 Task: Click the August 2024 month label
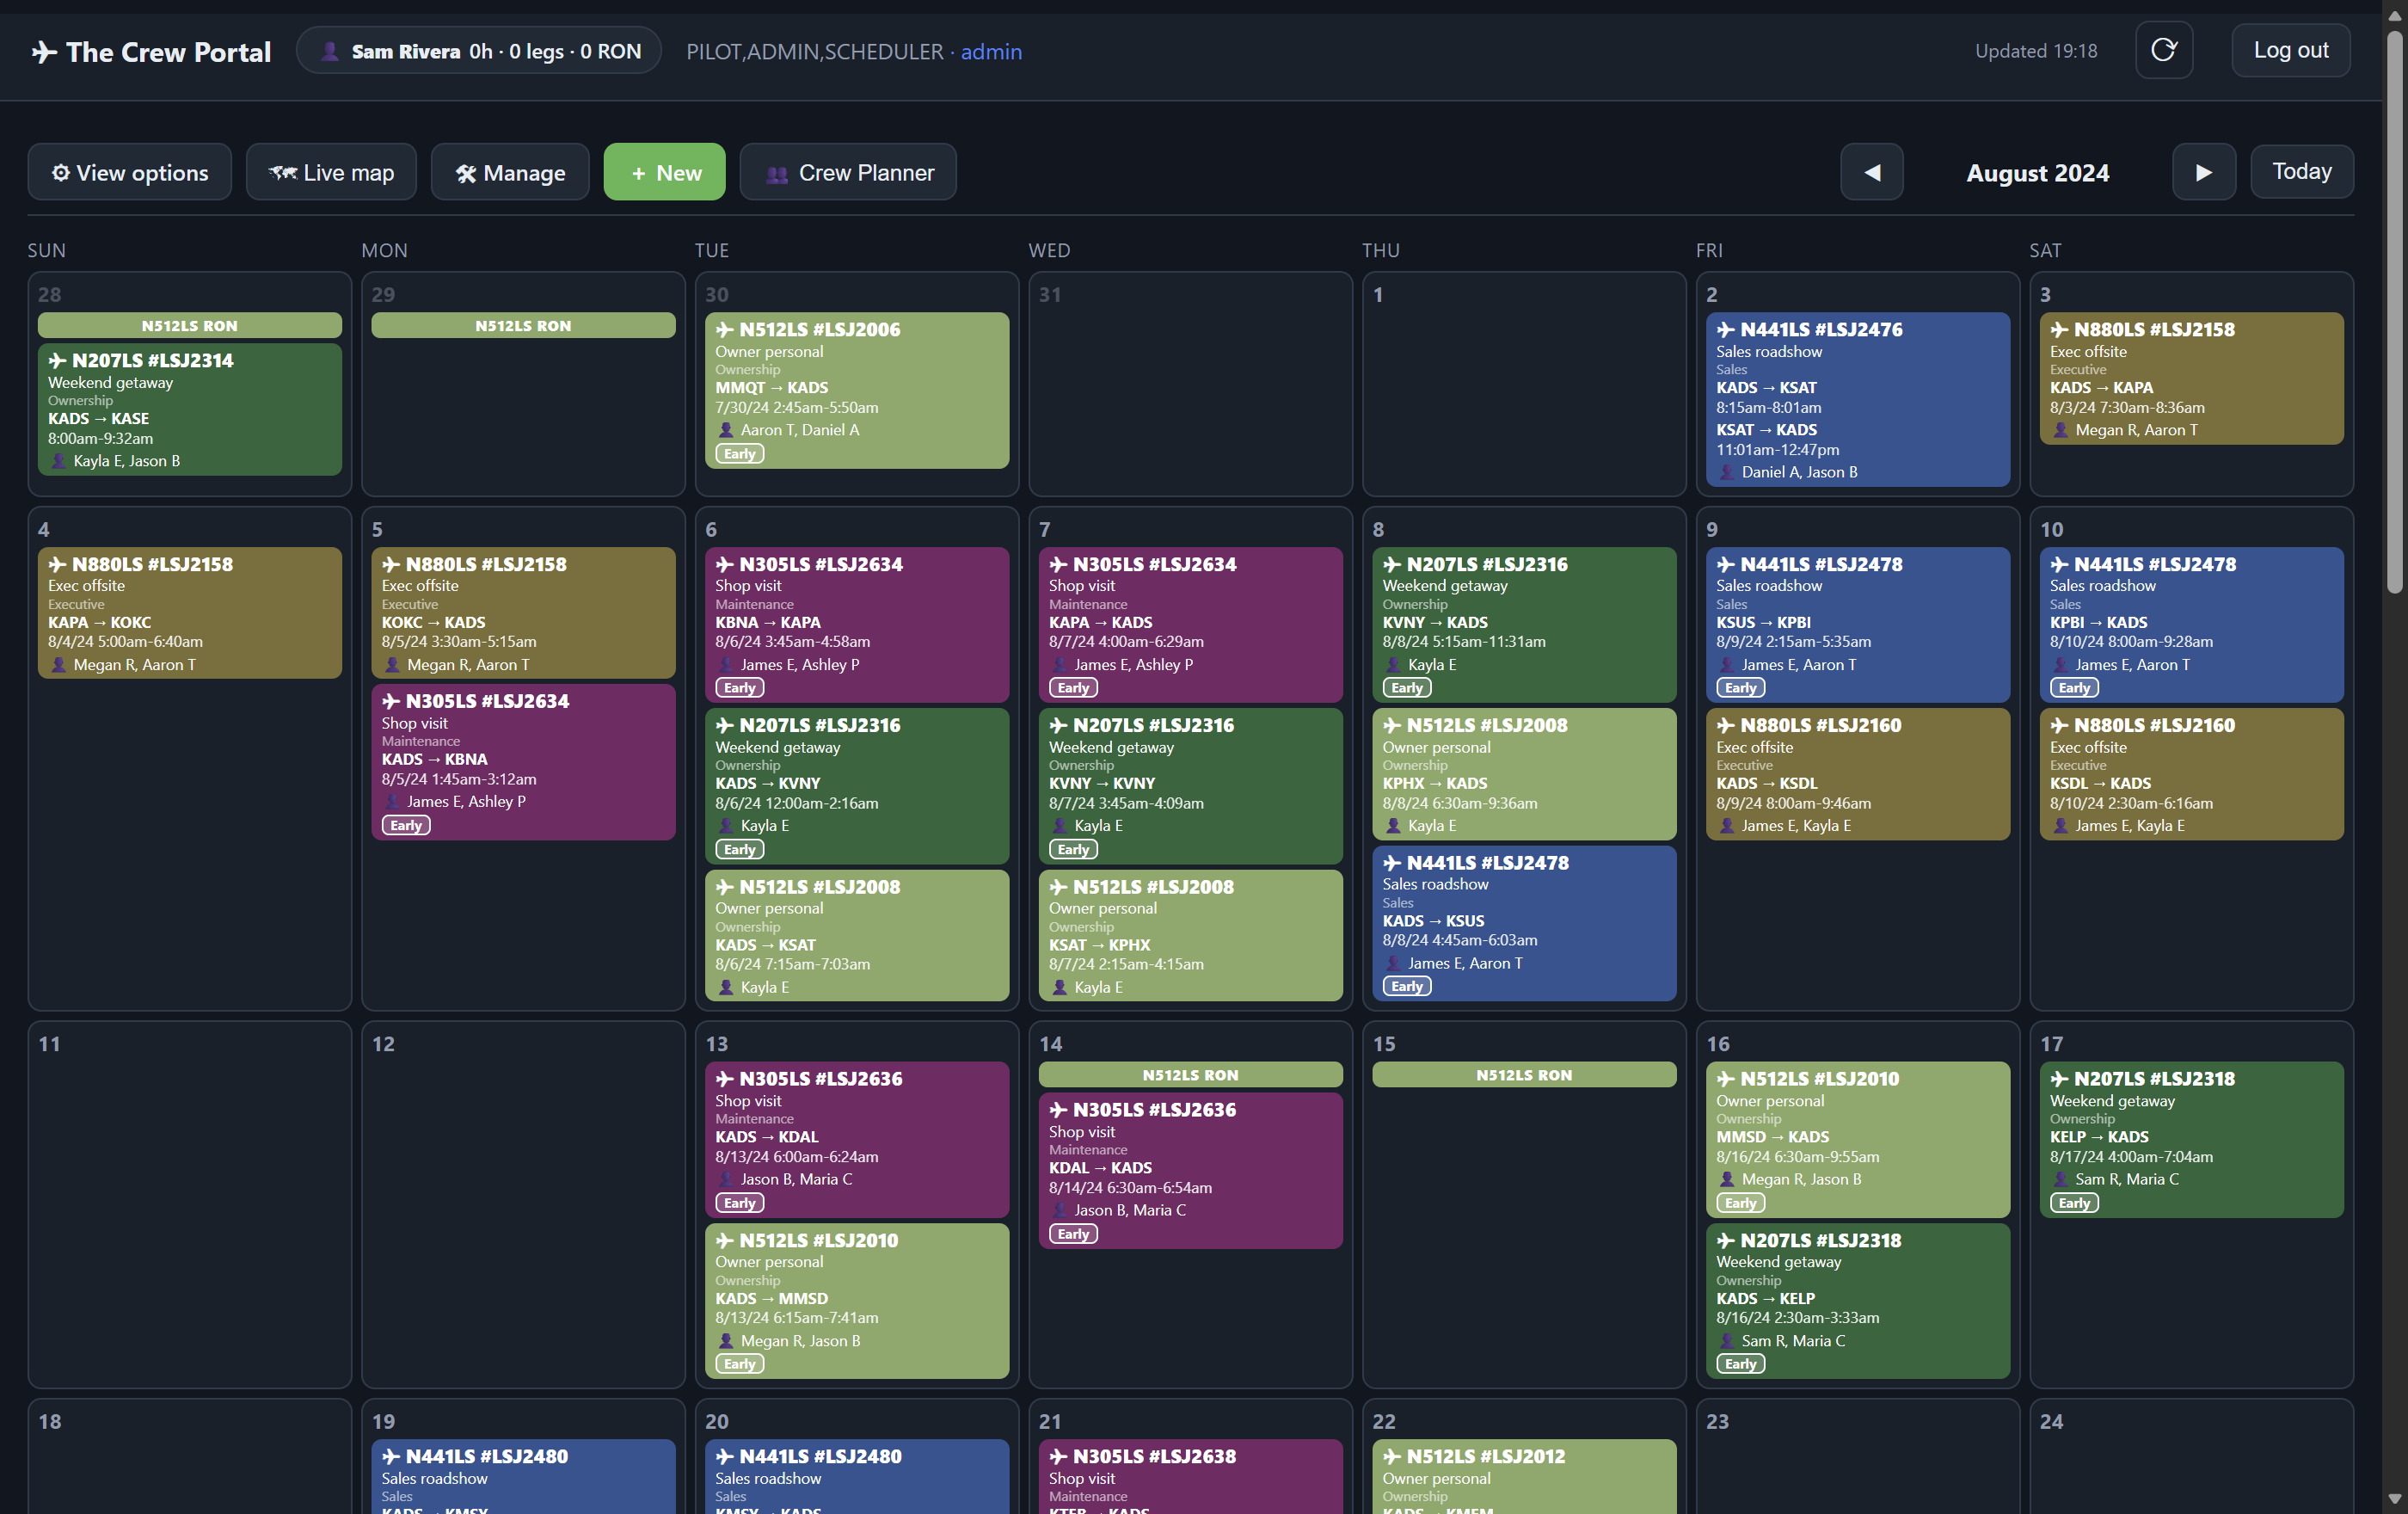click(2037, 173)
